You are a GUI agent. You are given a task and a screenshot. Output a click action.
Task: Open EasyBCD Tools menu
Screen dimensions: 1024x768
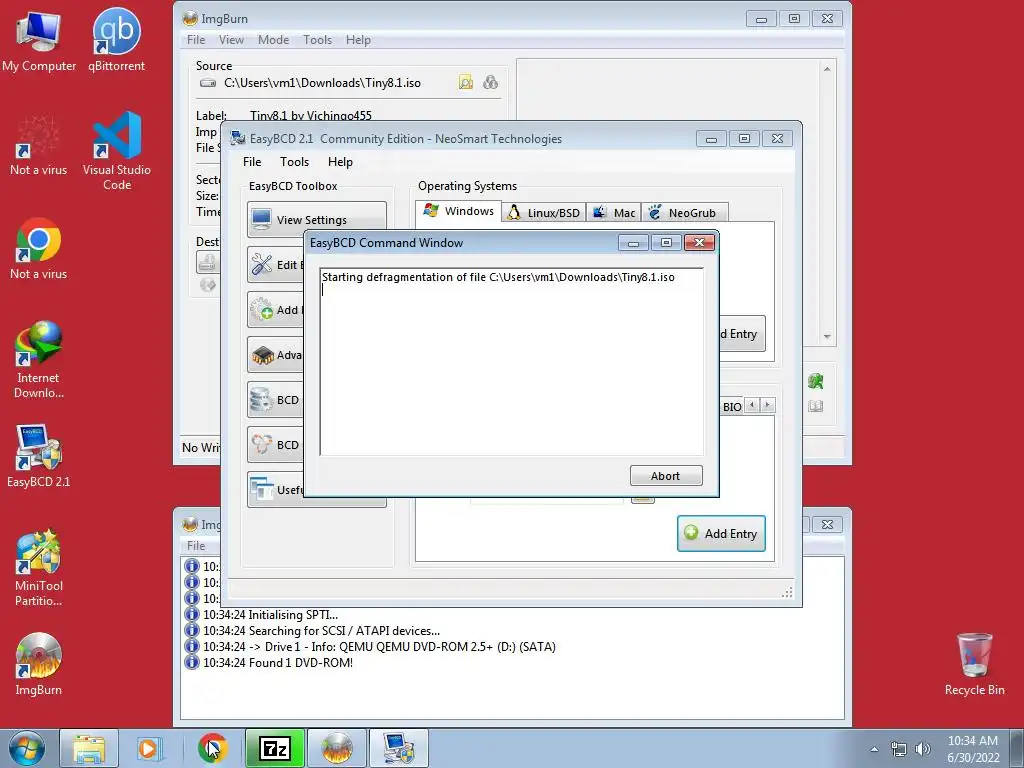pos(295,162)
